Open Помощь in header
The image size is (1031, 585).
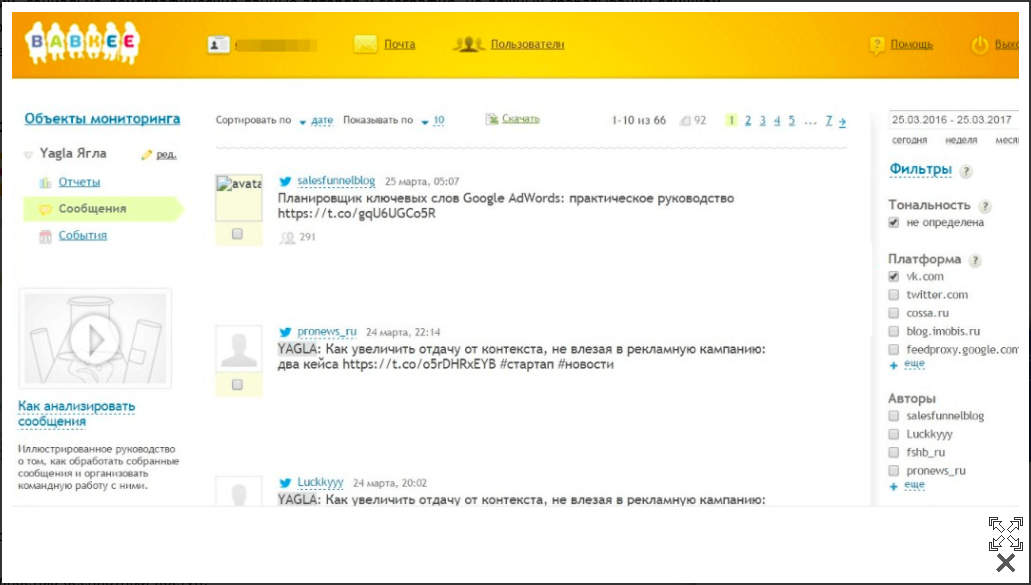[x=911, y=45]
